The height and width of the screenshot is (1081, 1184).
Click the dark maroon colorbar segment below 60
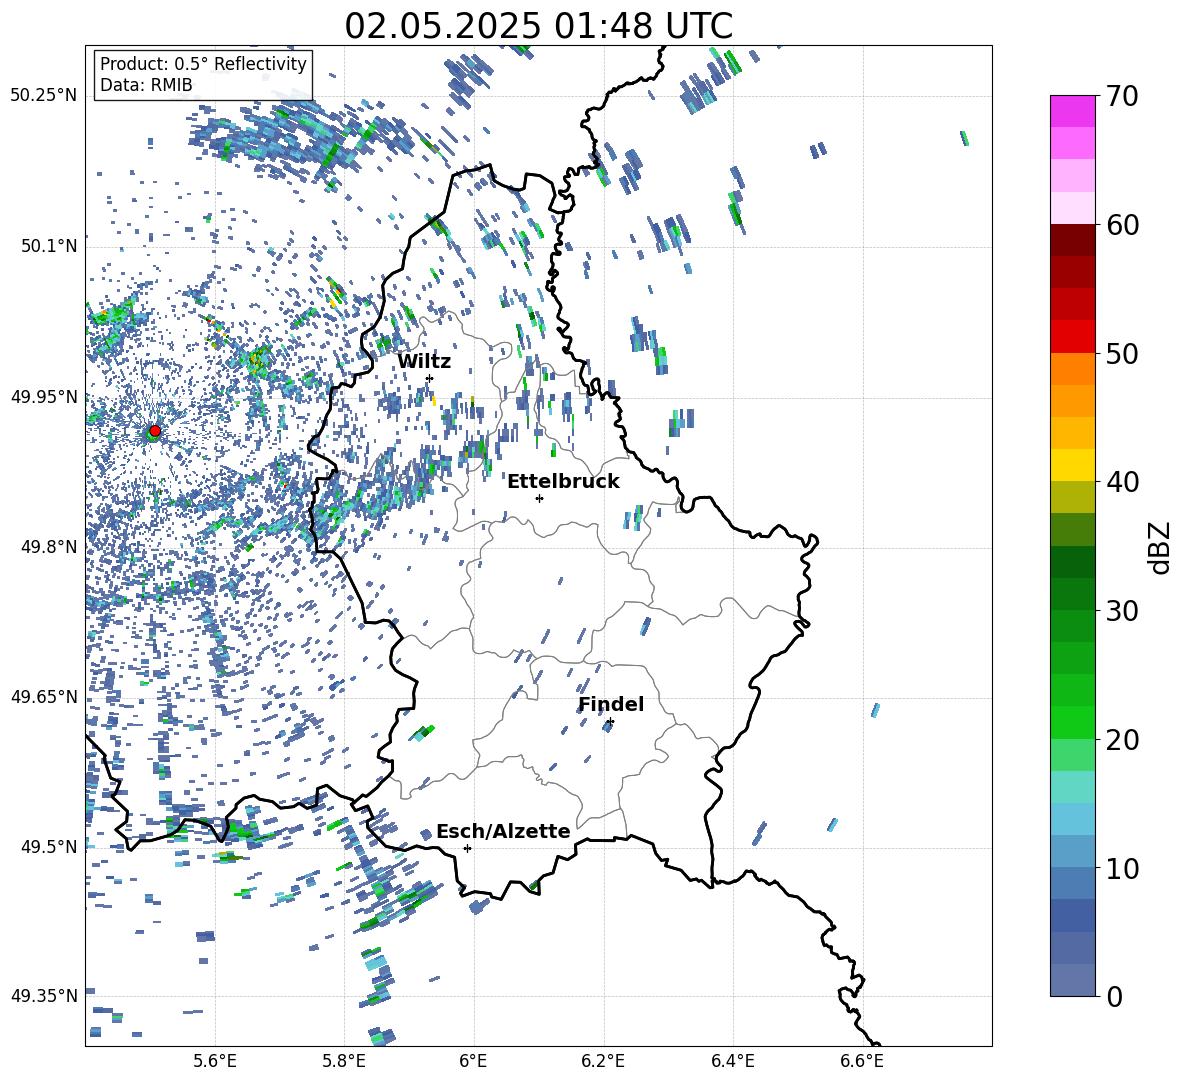(x=1073, y=240)
